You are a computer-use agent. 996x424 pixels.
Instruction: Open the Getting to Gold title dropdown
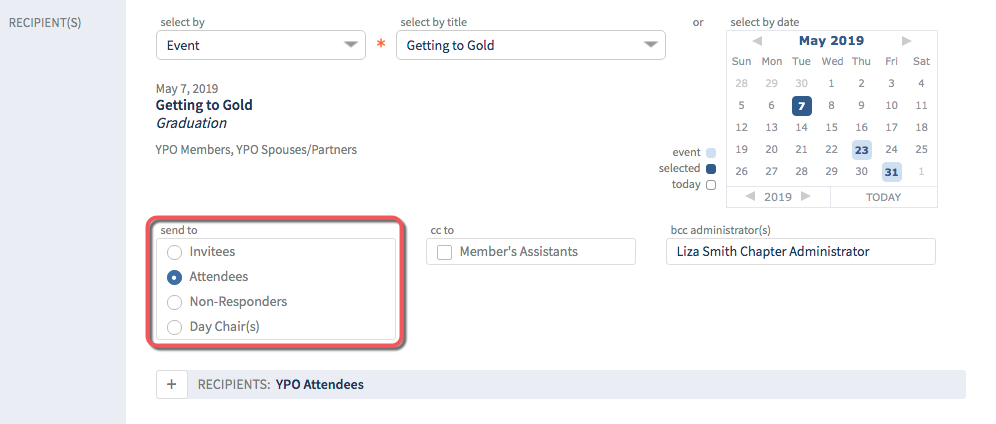pos(530,45)
